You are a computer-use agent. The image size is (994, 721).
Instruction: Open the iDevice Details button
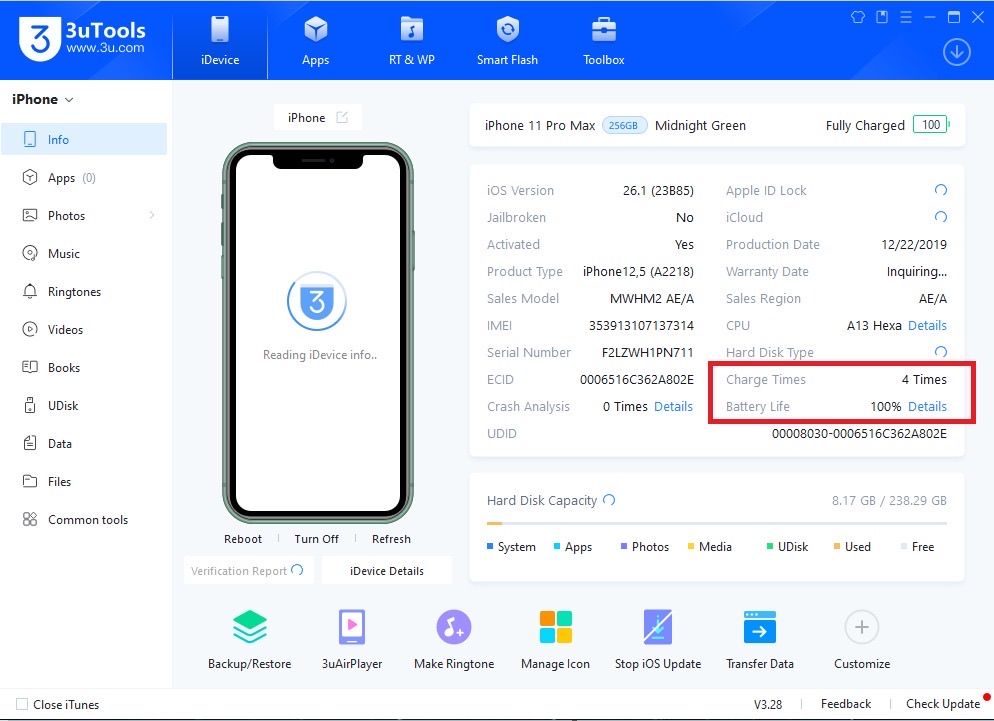pyautogui.click(x=386, y=571)
